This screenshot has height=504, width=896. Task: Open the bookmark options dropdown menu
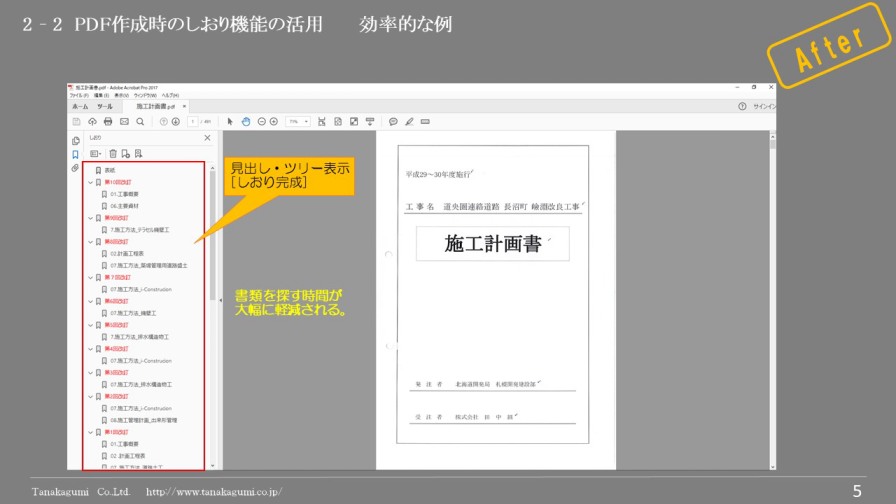(x=96, y=153)
